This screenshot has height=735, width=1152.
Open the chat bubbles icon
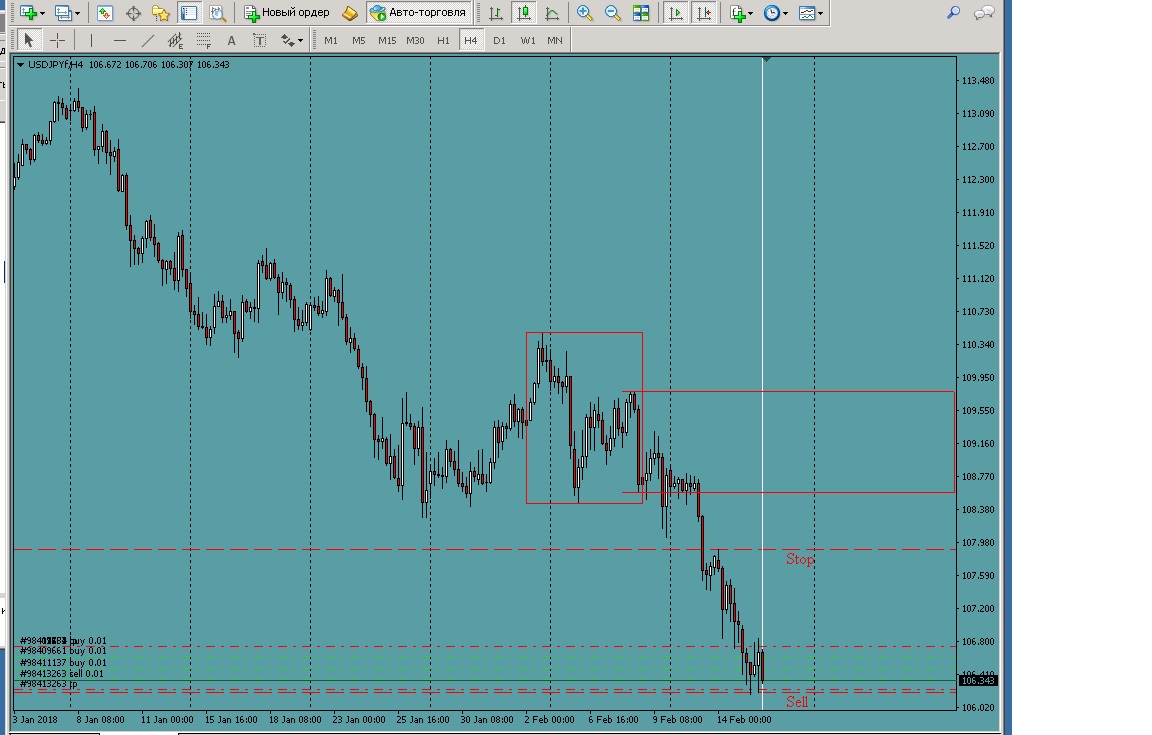[984, 12]
